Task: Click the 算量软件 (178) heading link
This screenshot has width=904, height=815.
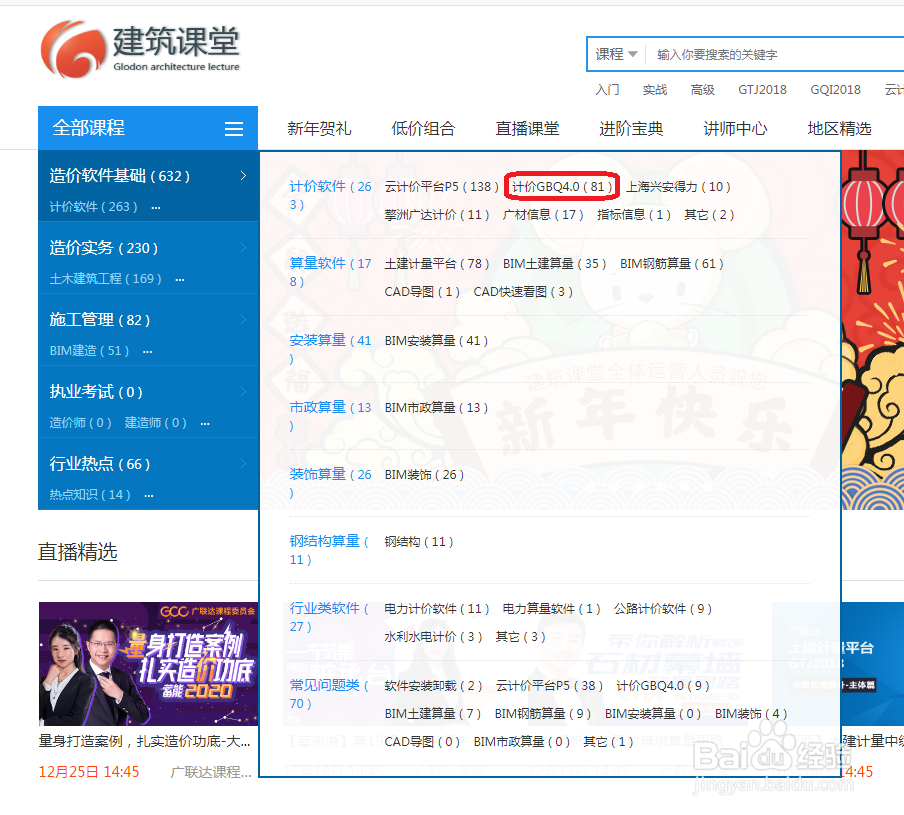Action: click(330, 272)
